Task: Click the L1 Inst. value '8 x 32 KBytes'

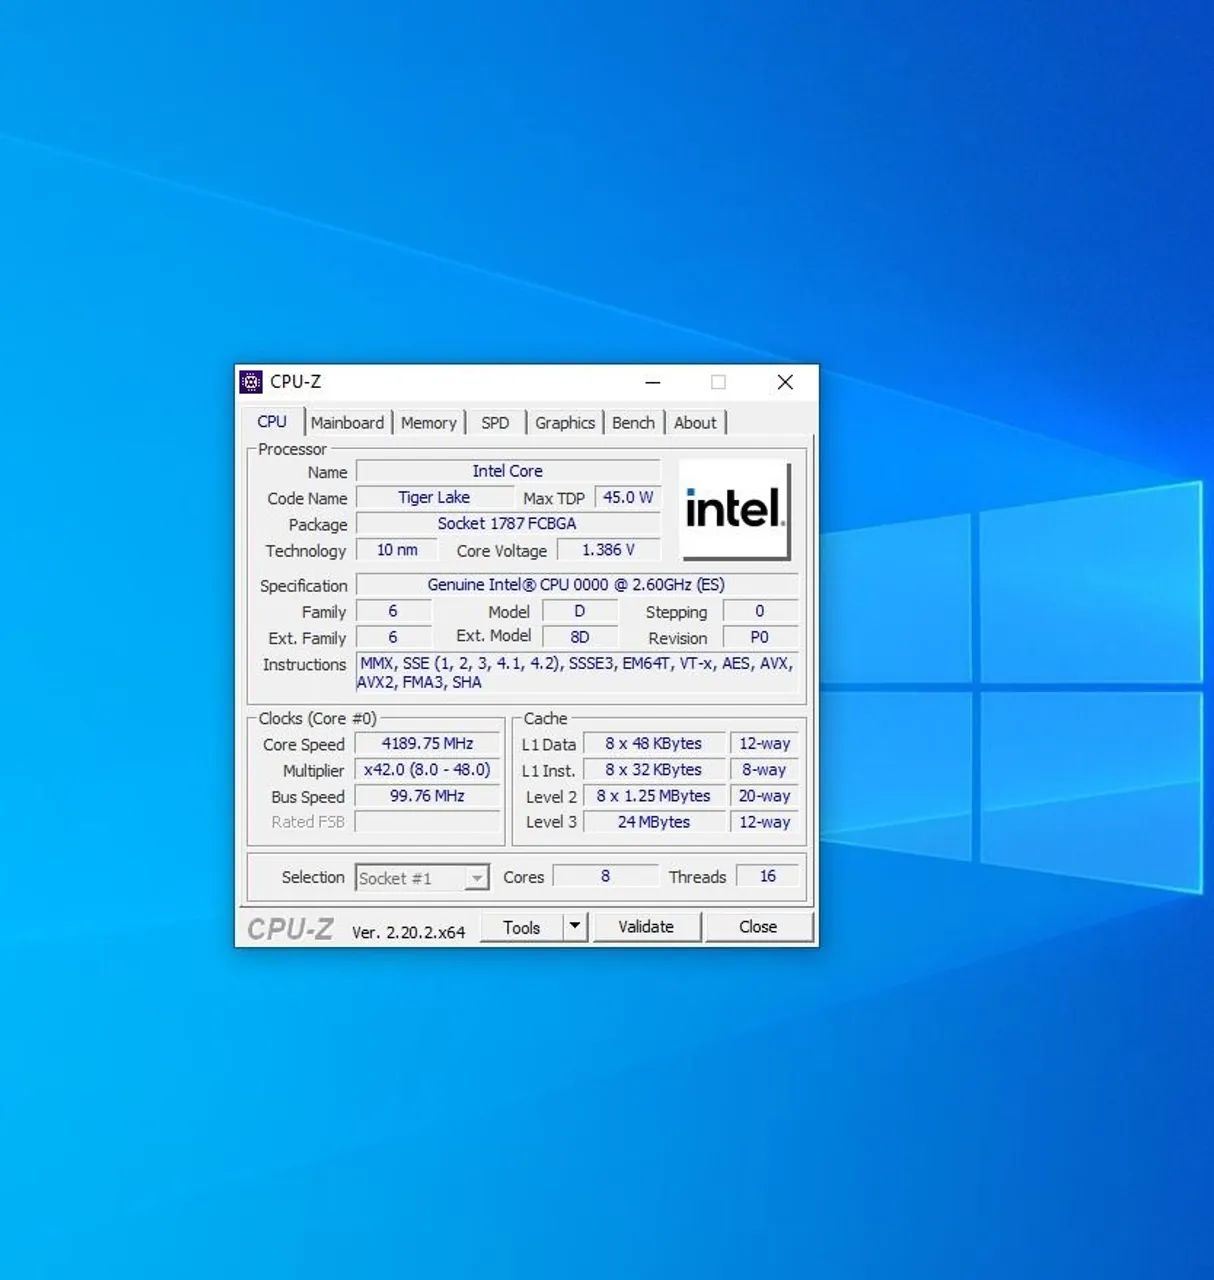Action: point(654,770)
